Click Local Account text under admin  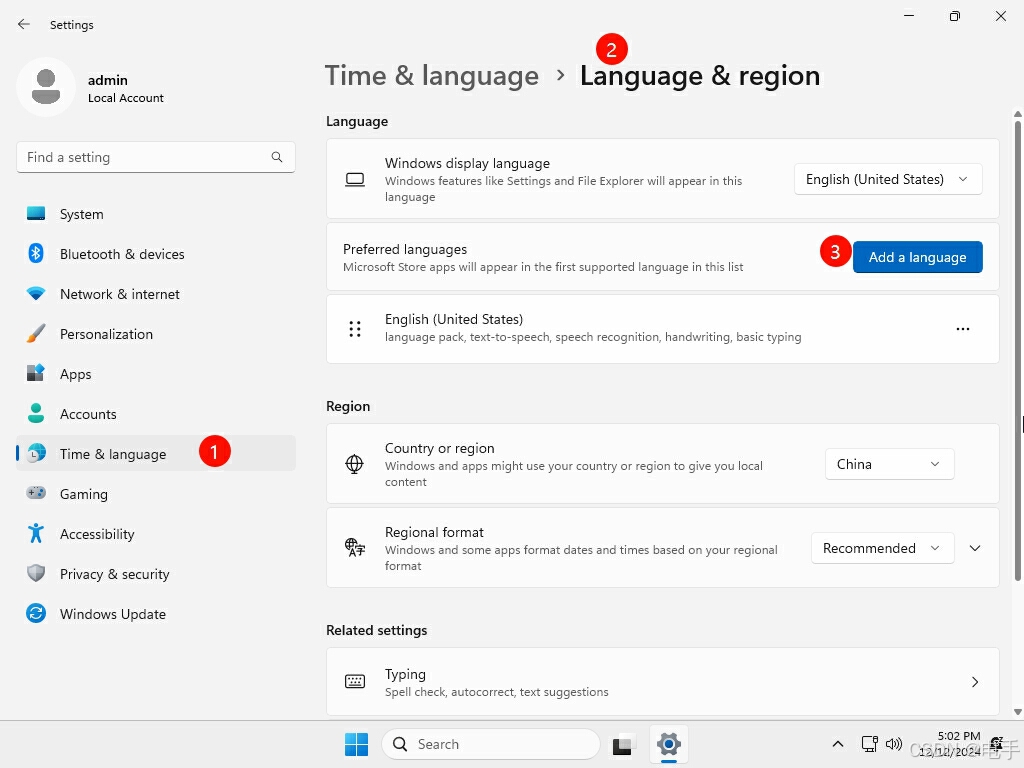pos(126,98)
